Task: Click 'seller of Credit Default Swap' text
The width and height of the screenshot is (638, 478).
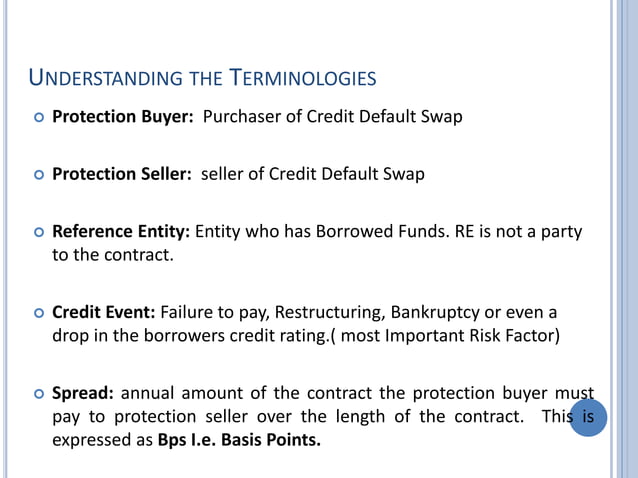Action: tap(312, 174)
